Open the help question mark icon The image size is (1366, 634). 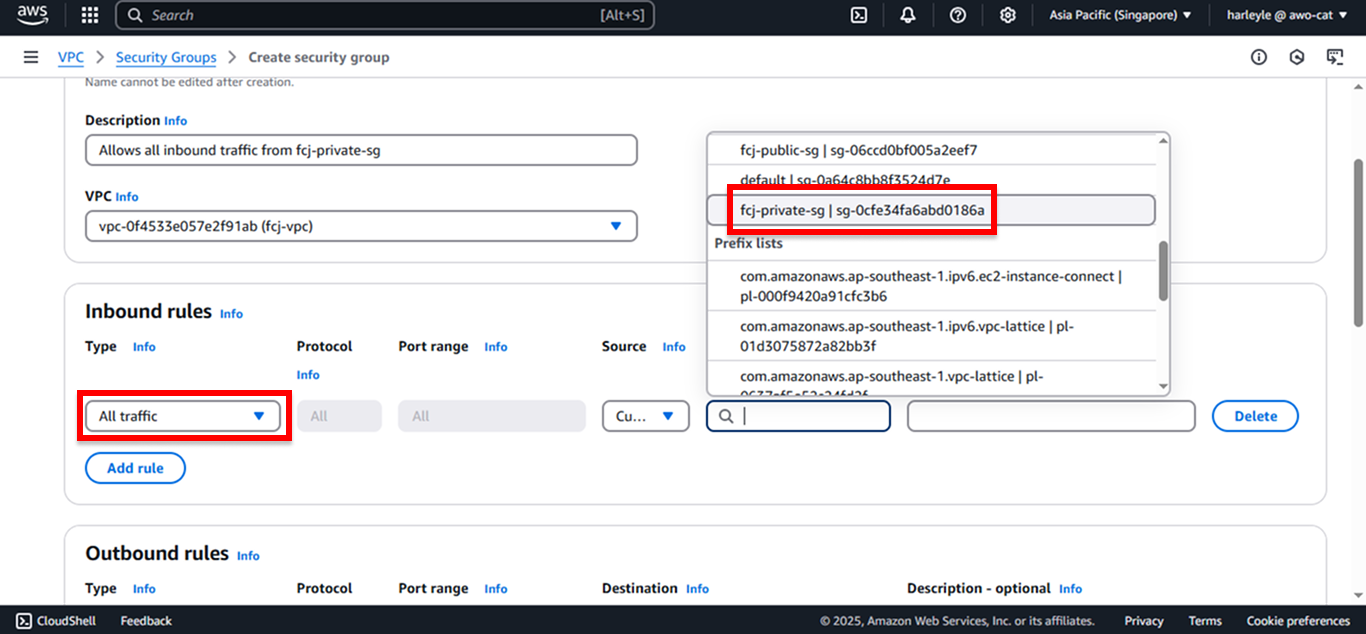pos(958,15)
